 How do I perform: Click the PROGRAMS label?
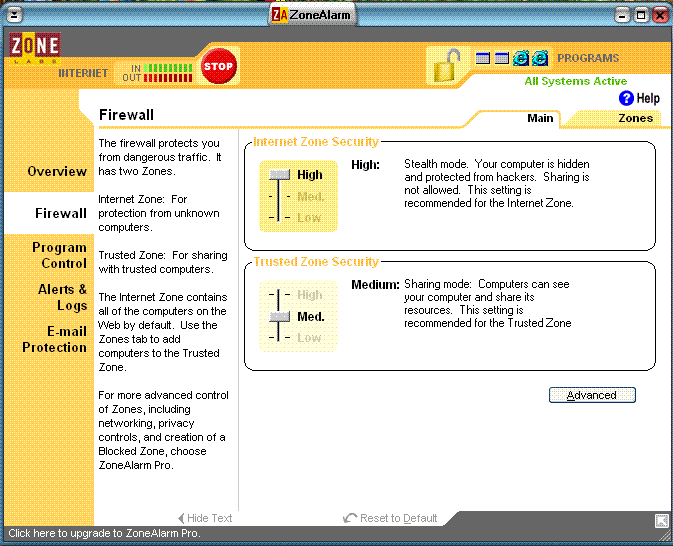pos(588,58)
